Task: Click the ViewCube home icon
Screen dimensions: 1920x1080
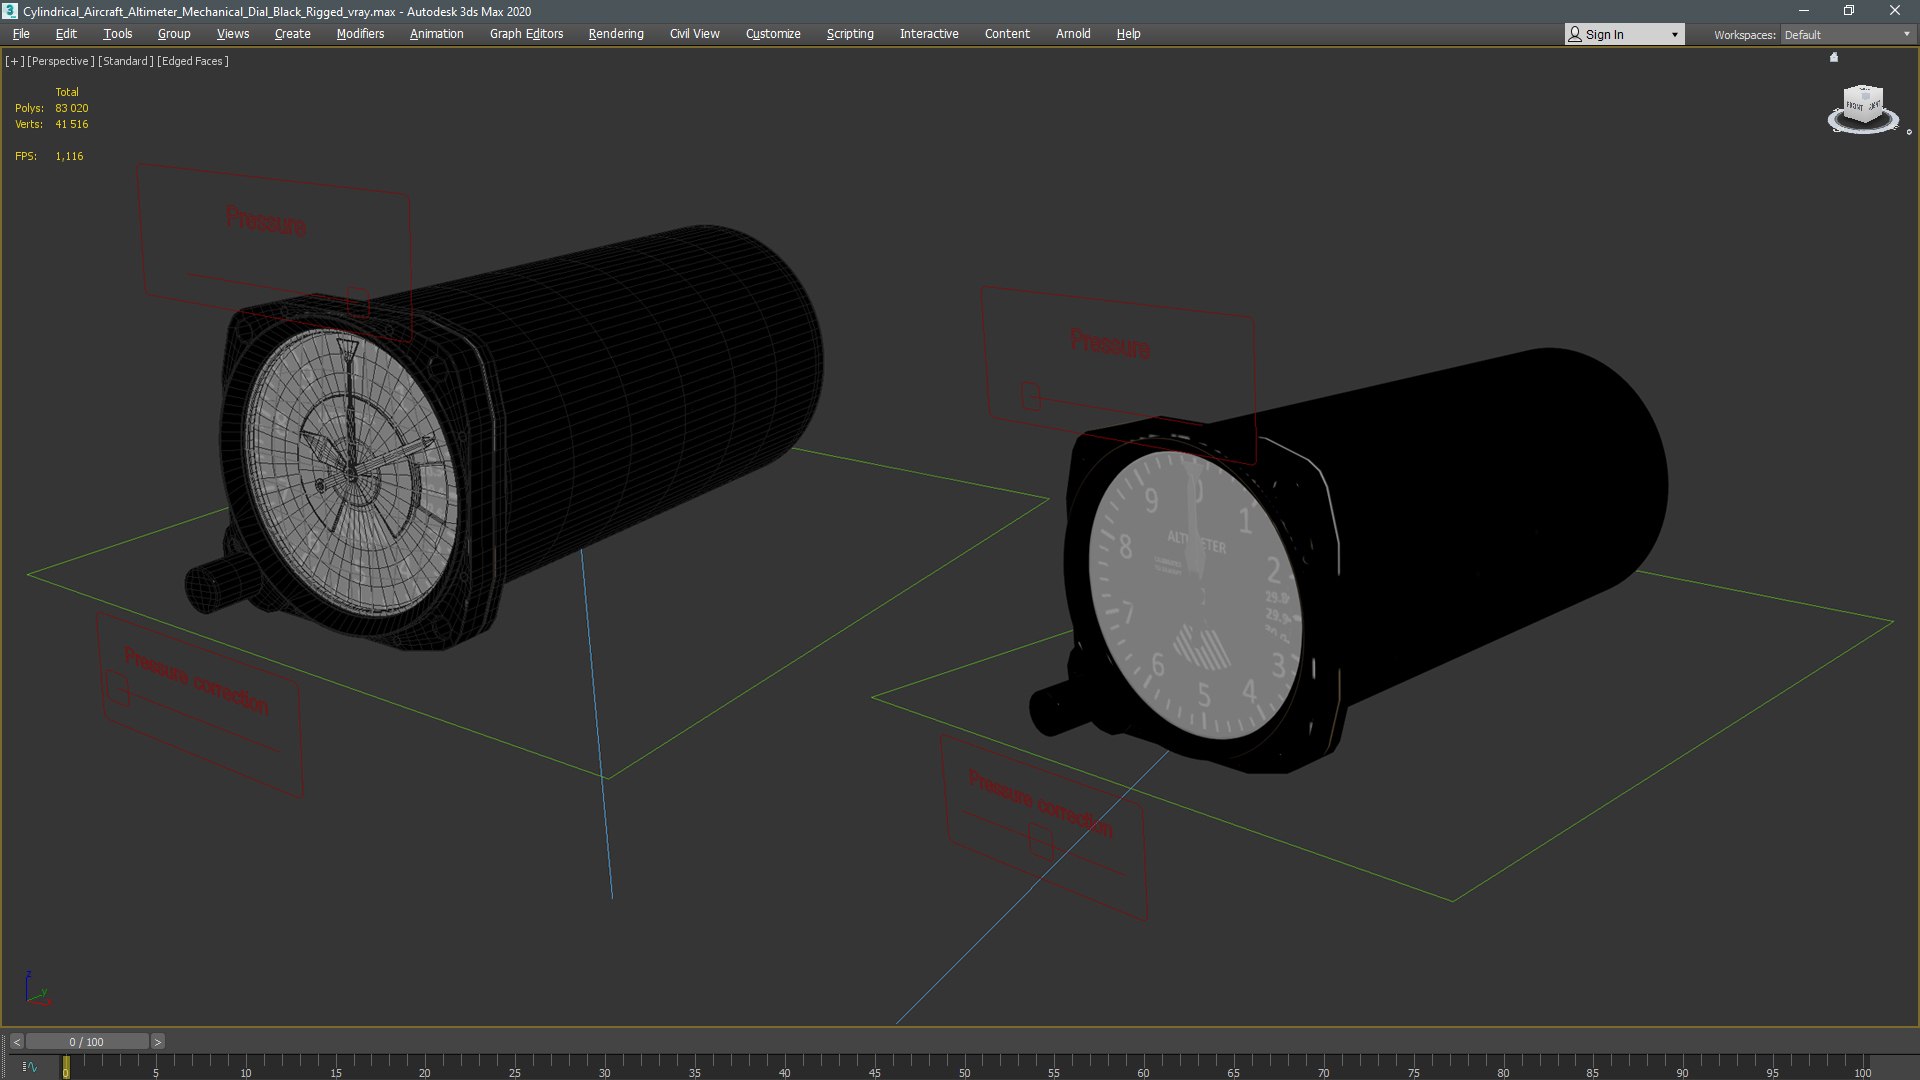Action: coord(1833,58)
